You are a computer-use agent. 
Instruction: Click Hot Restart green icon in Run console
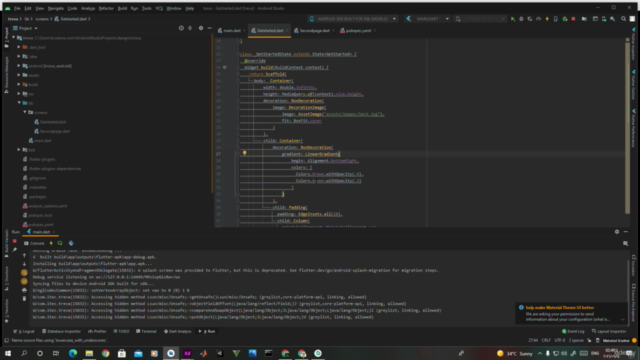(x=60, y=243)
